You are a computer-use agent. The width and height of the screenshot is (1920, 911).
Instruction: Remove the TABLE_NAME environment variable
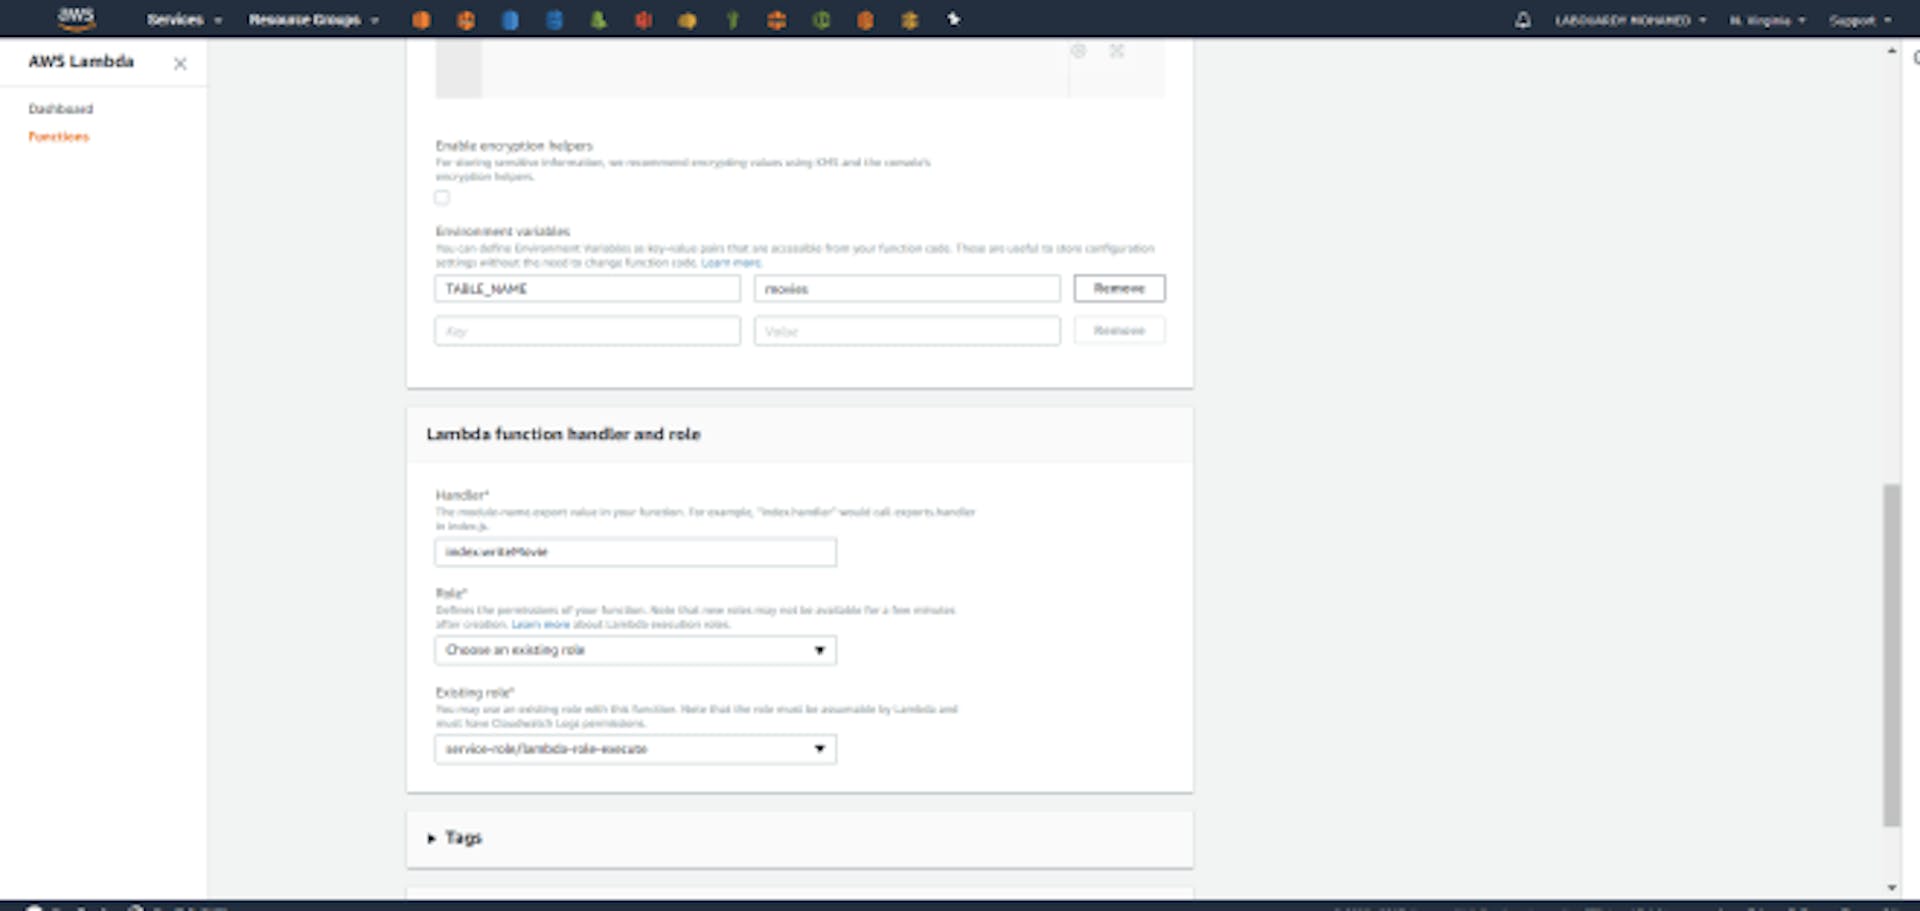1119,288
